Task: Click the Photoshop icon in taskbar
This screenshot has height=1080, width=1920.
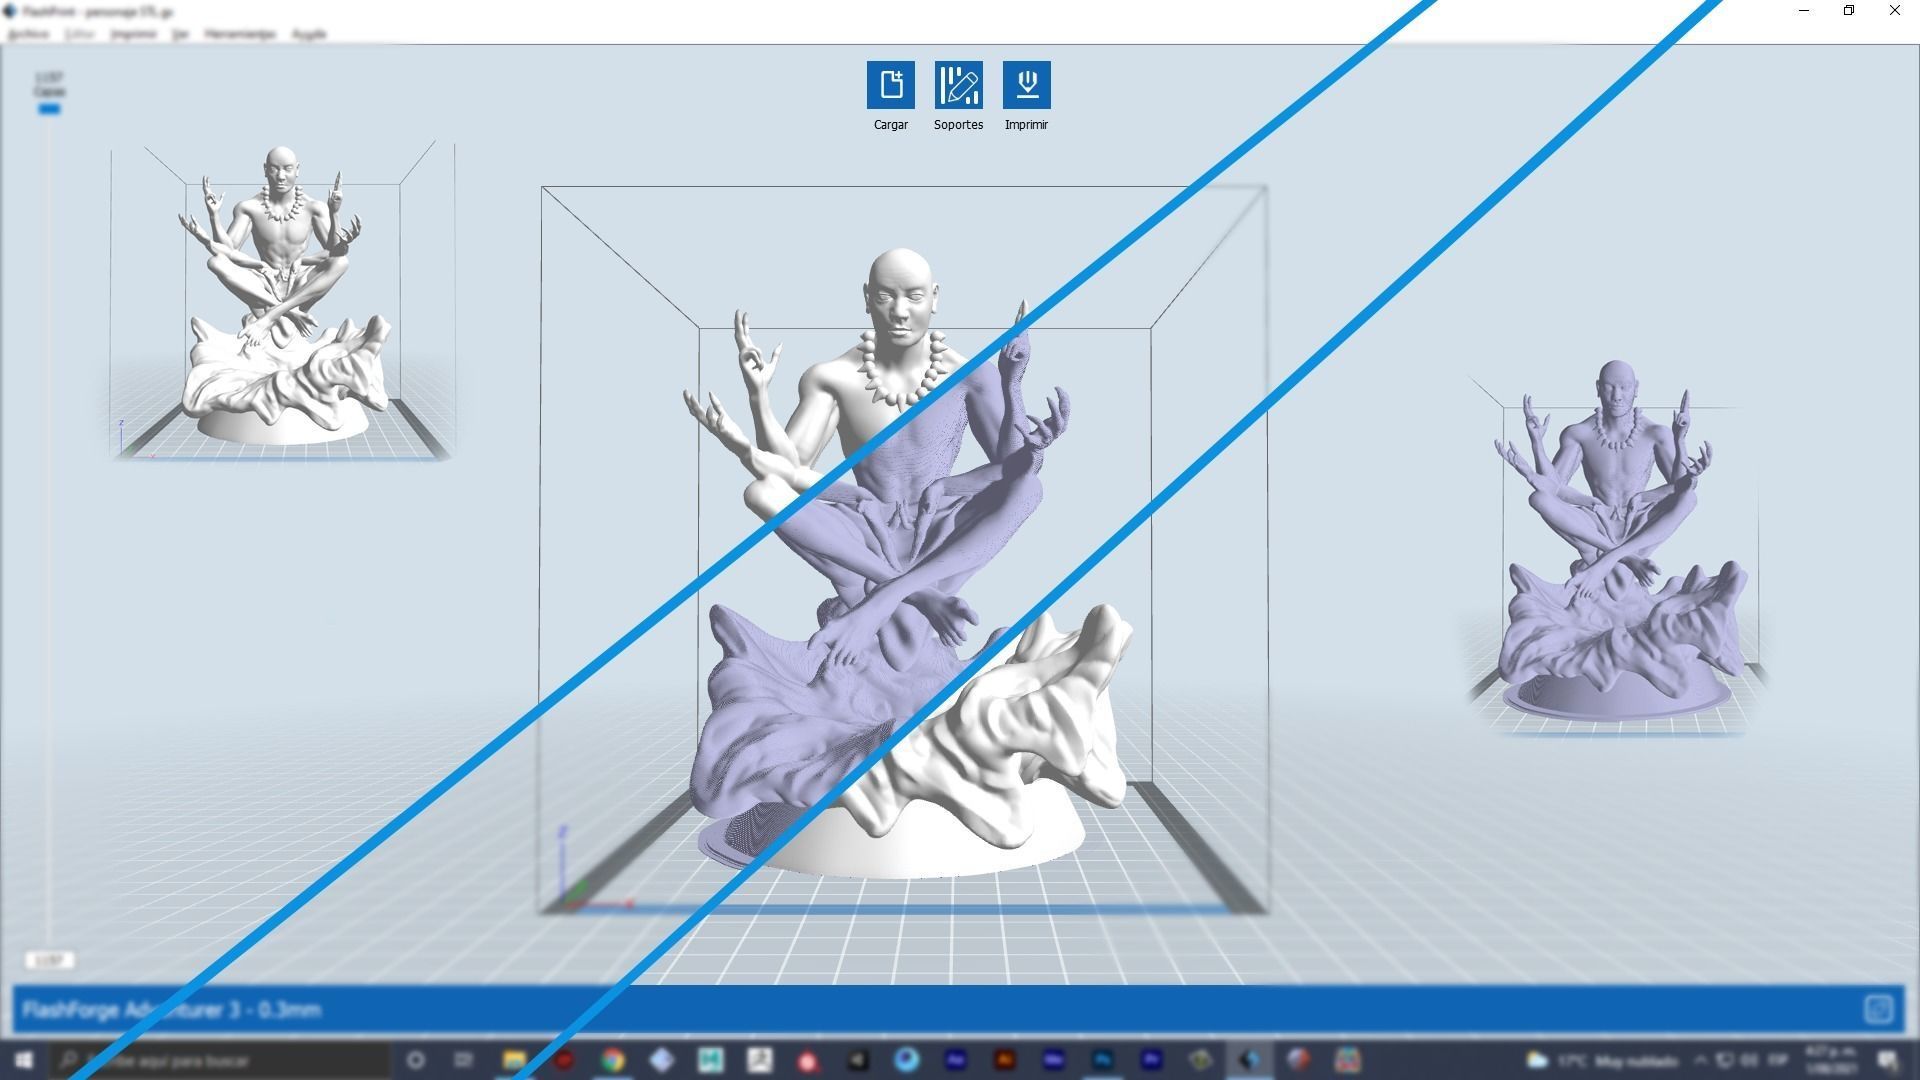Action: pyautogui.click(x=1102, y=1060)
